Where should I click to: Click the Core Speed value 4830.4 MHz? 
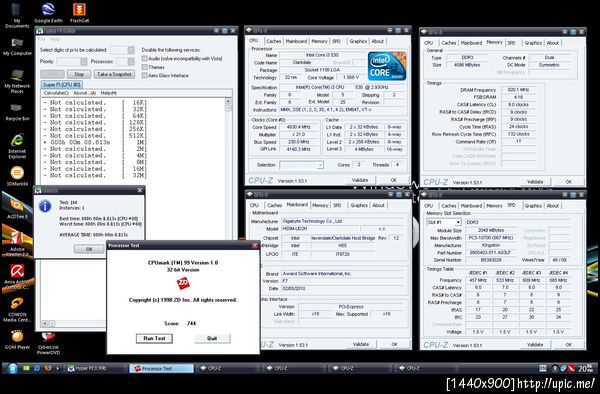(299, 127)
